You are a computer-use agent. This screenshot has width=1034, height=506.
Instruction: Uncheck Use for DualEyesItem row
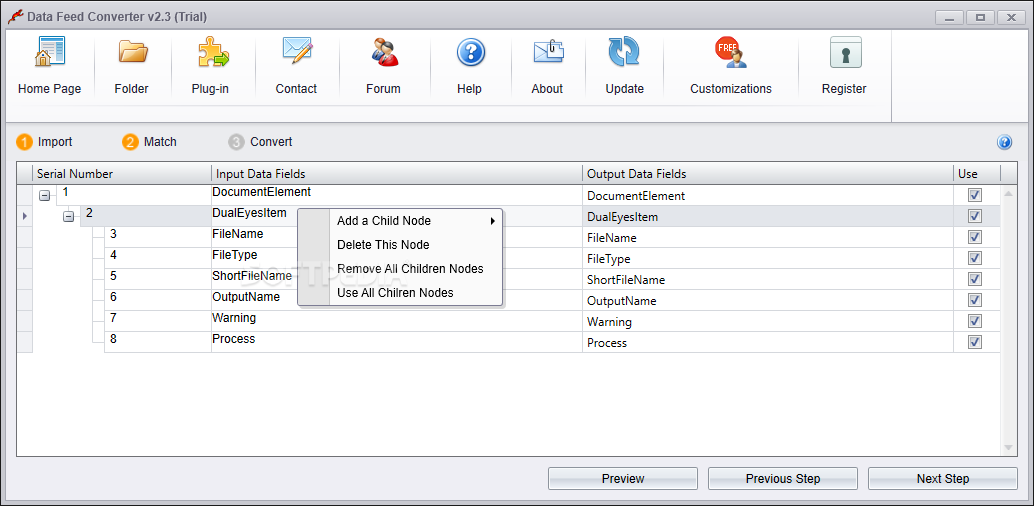(x=975, y=216)
